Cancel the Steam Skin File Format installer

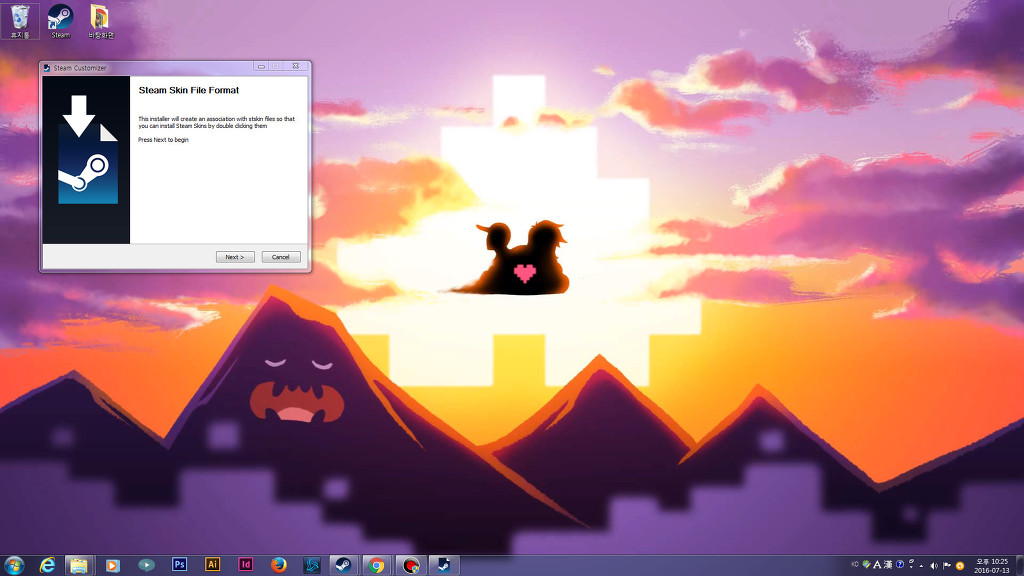pos(281,257)
